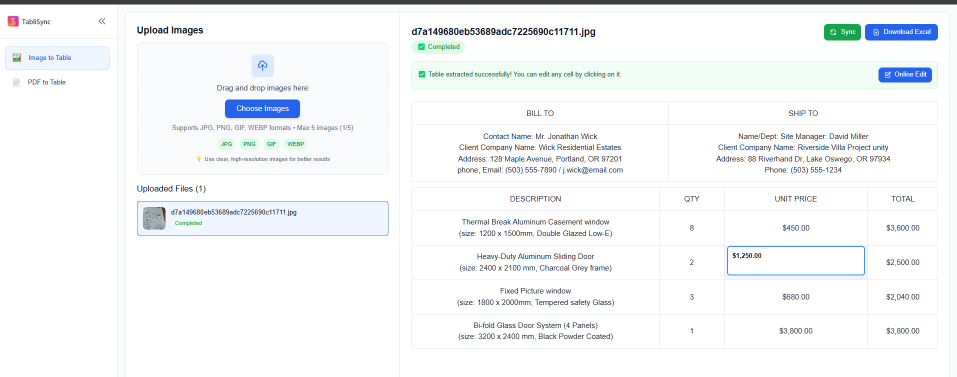The height and width of the screenshot is (377, 957).
Task: Click the $680.00 unit price cell
Action: (x=796, y=296)
